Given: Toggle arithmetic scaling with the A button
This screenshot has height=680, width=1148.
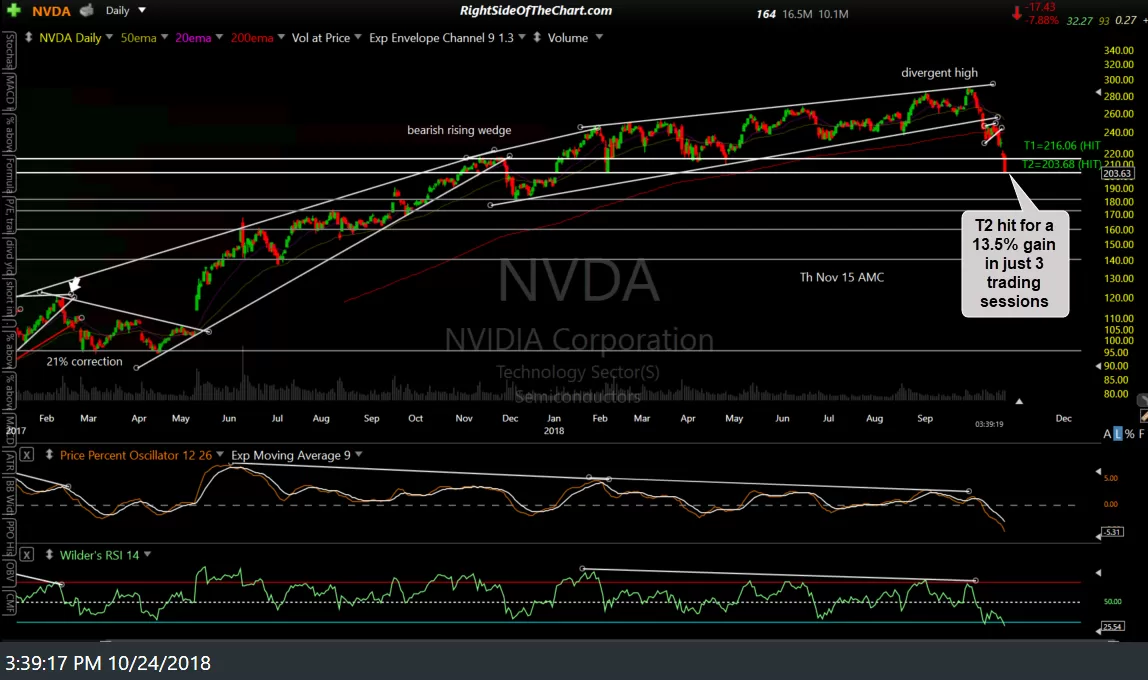Looking at the screenshot, I should [1107, 434].
